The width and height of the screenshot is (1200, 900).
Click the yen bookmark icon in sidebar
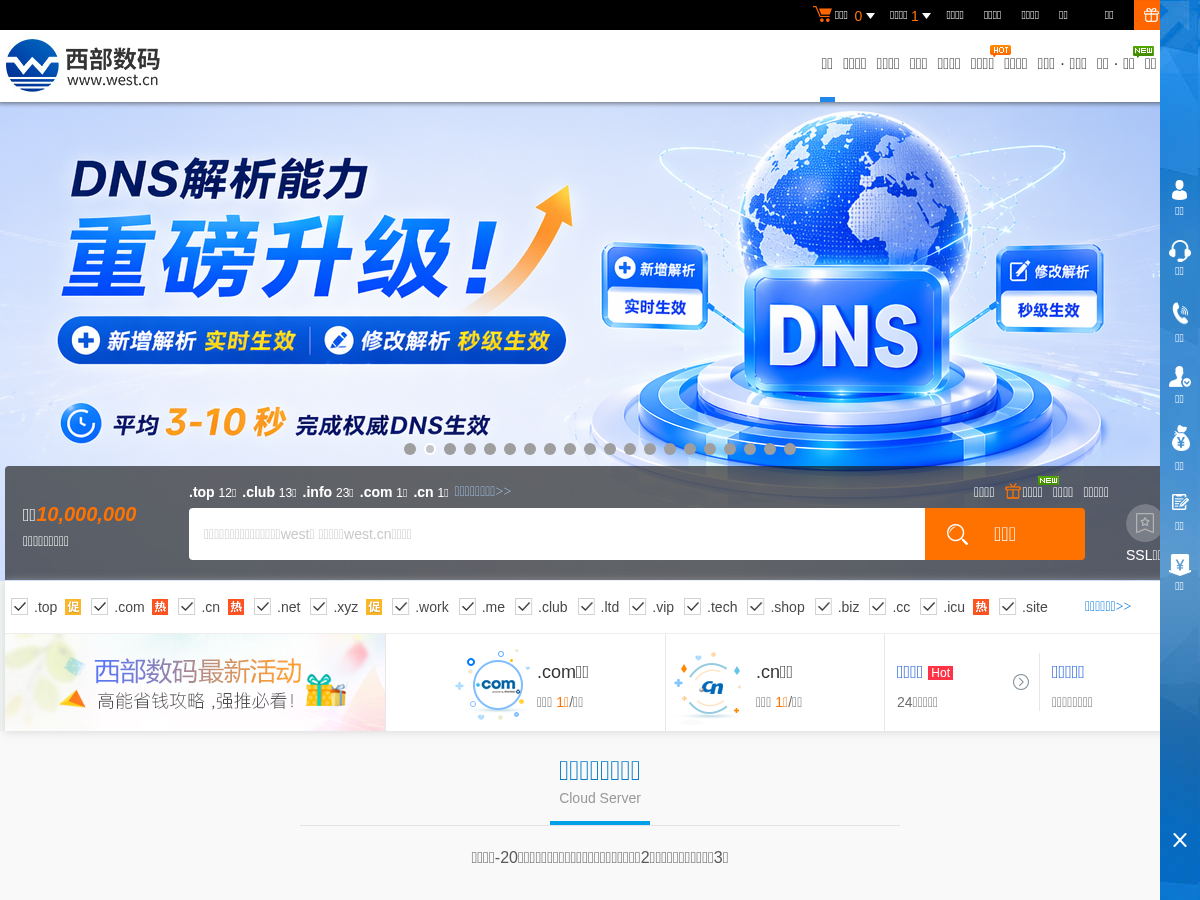(1179, 564)
